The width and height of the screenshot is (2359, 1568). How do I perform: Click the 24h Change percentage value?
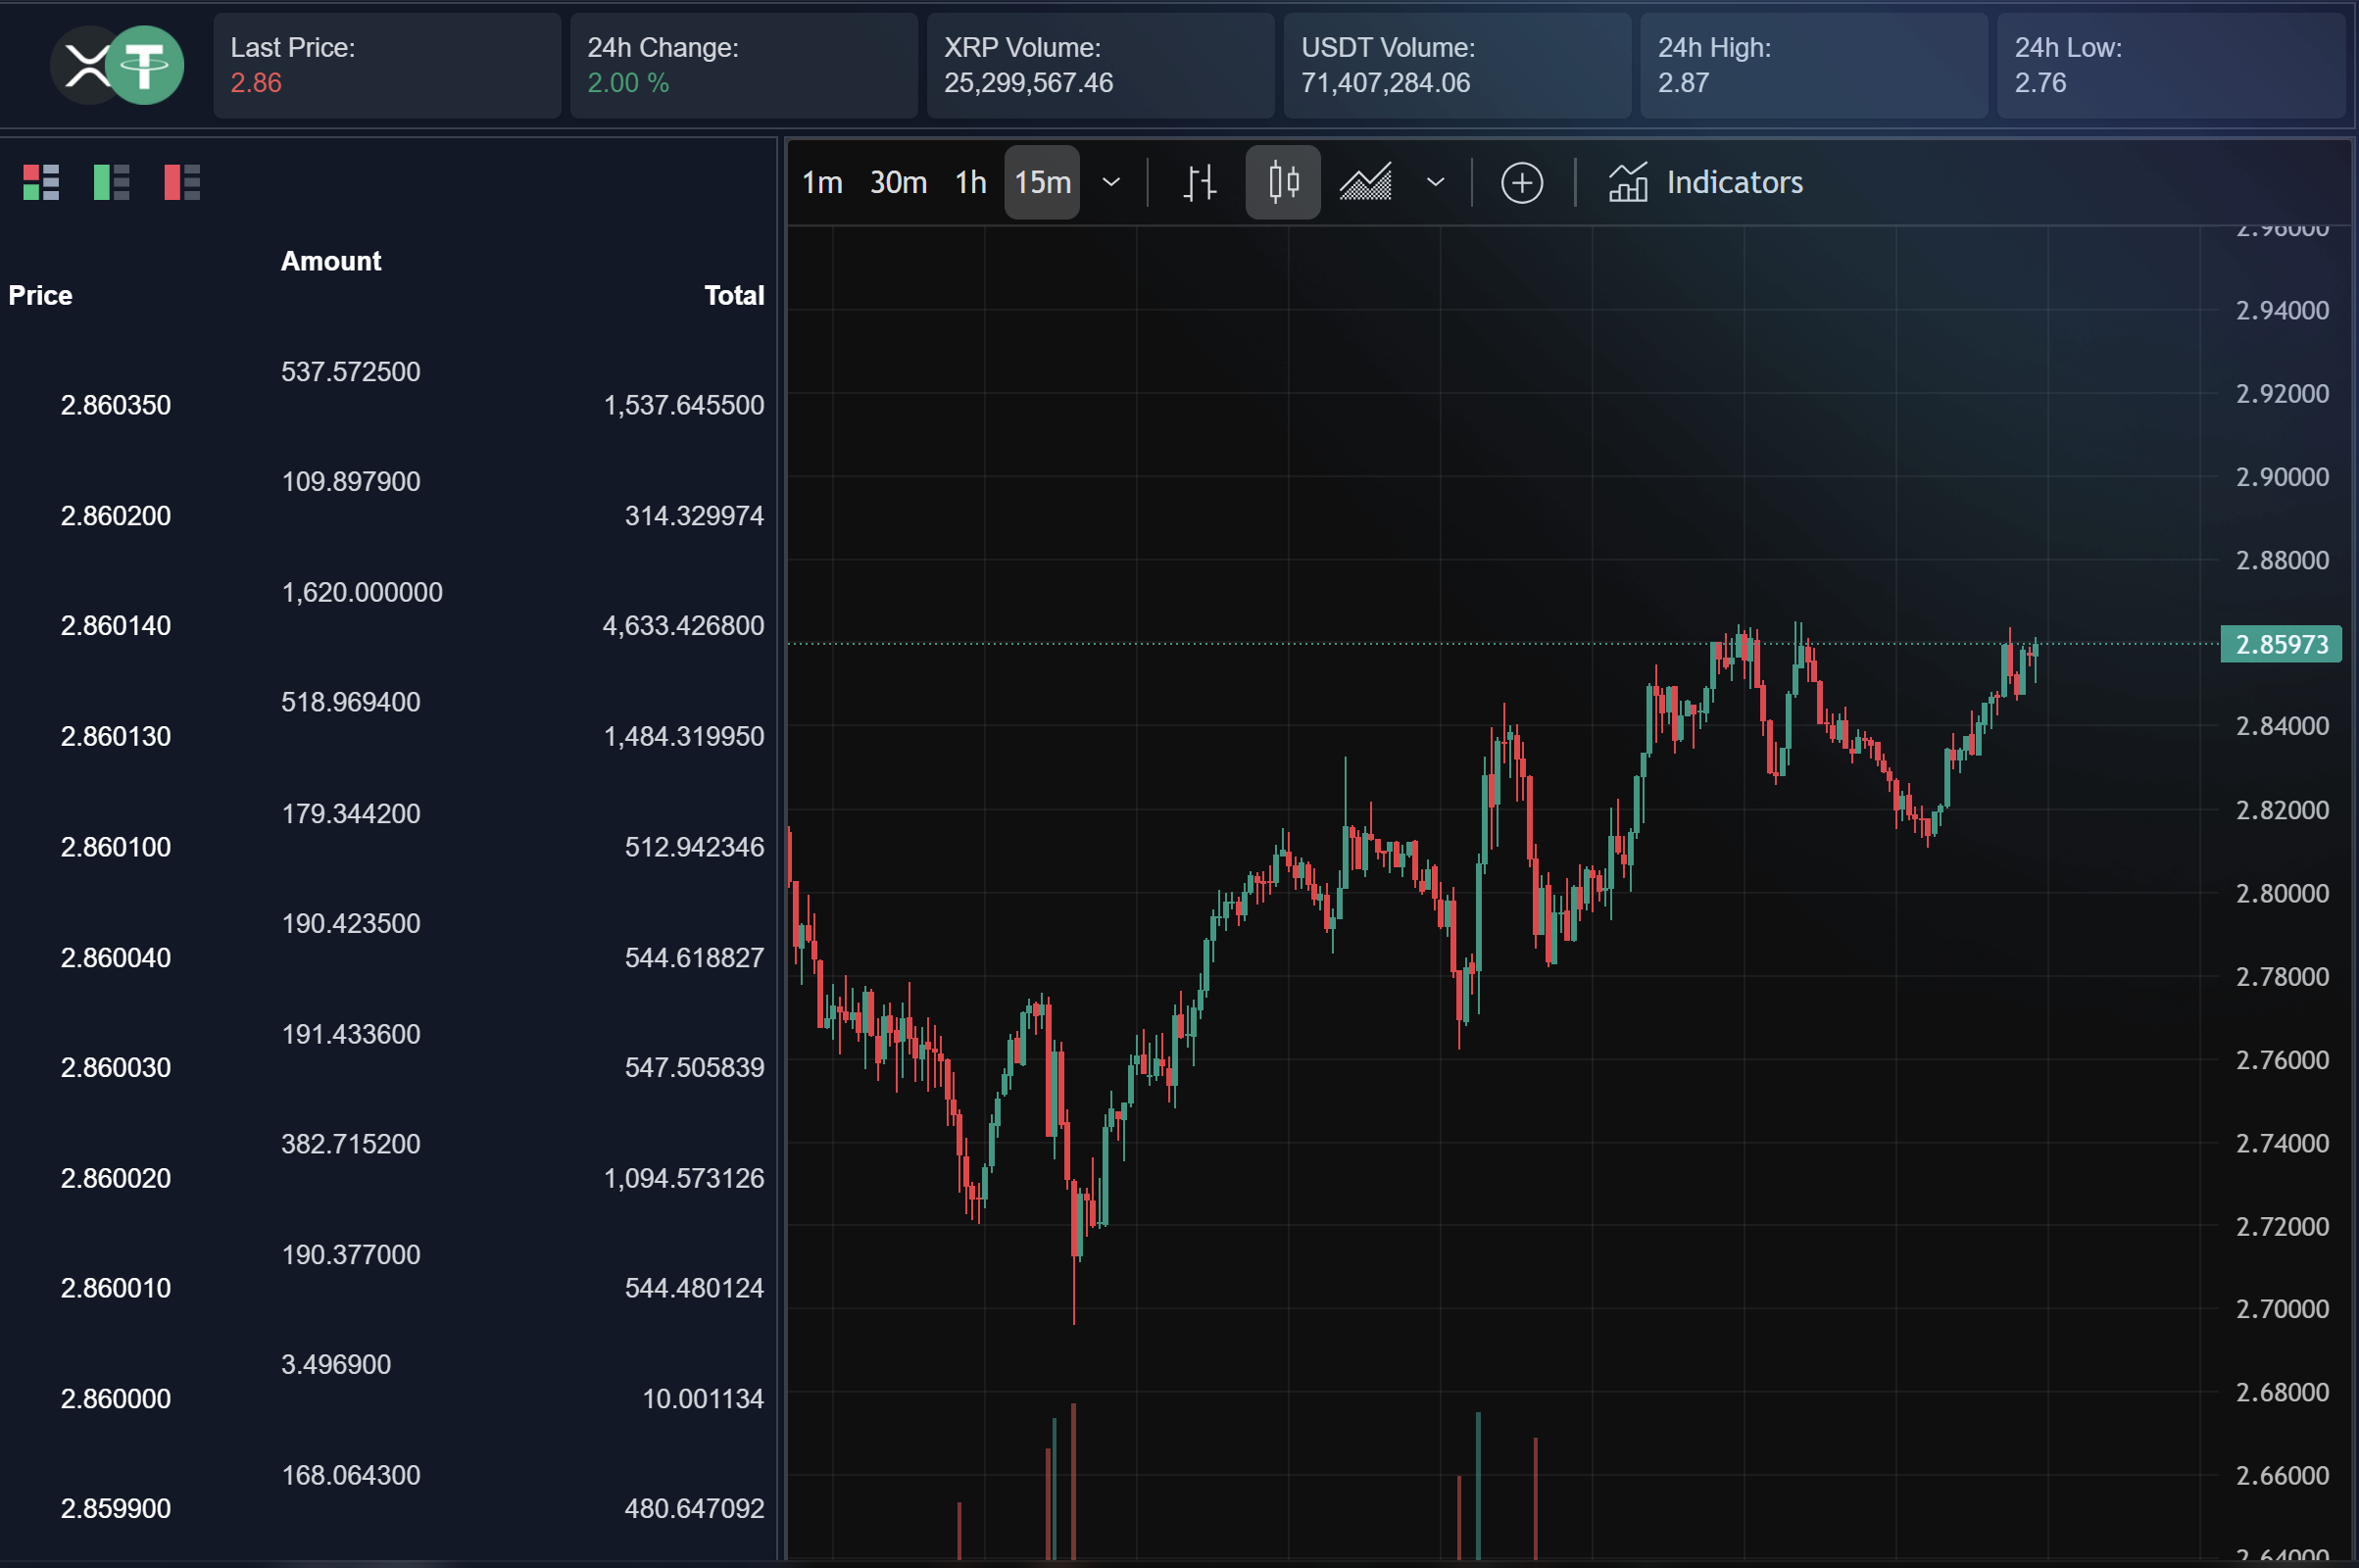click(628, 84)
